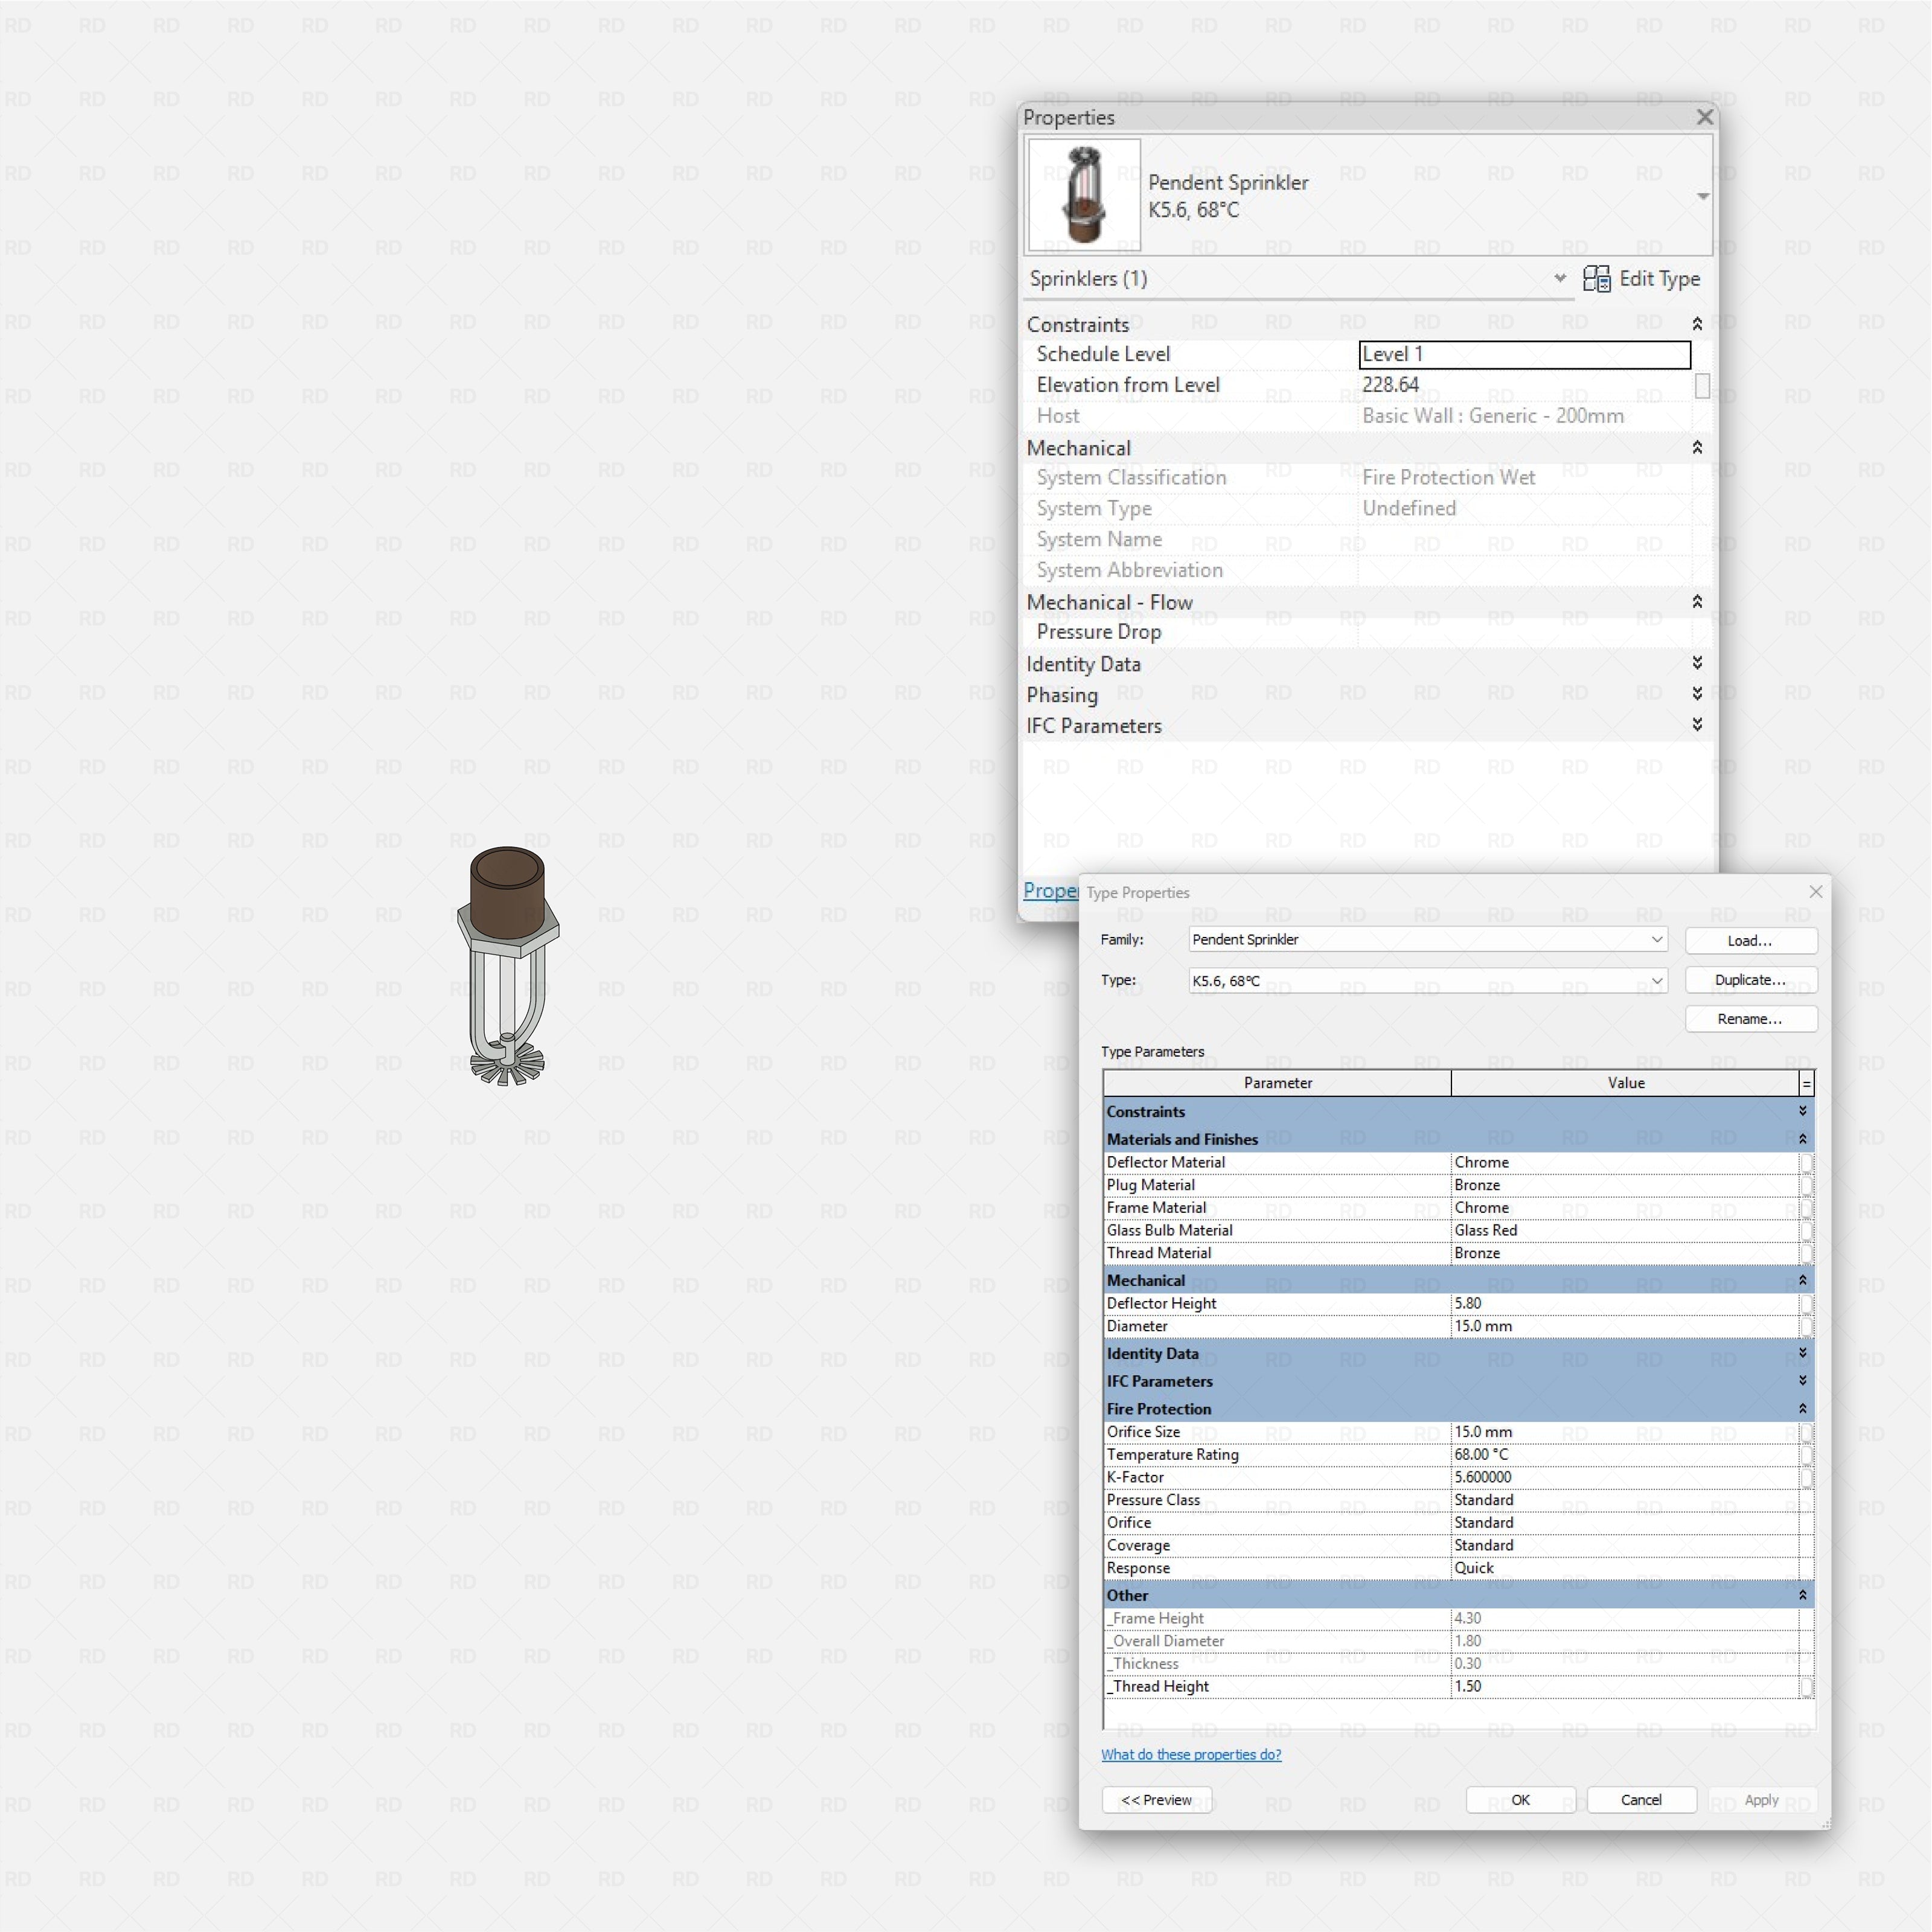Click the Schedule Level value field
1932x1932 pixels.
1524,354
